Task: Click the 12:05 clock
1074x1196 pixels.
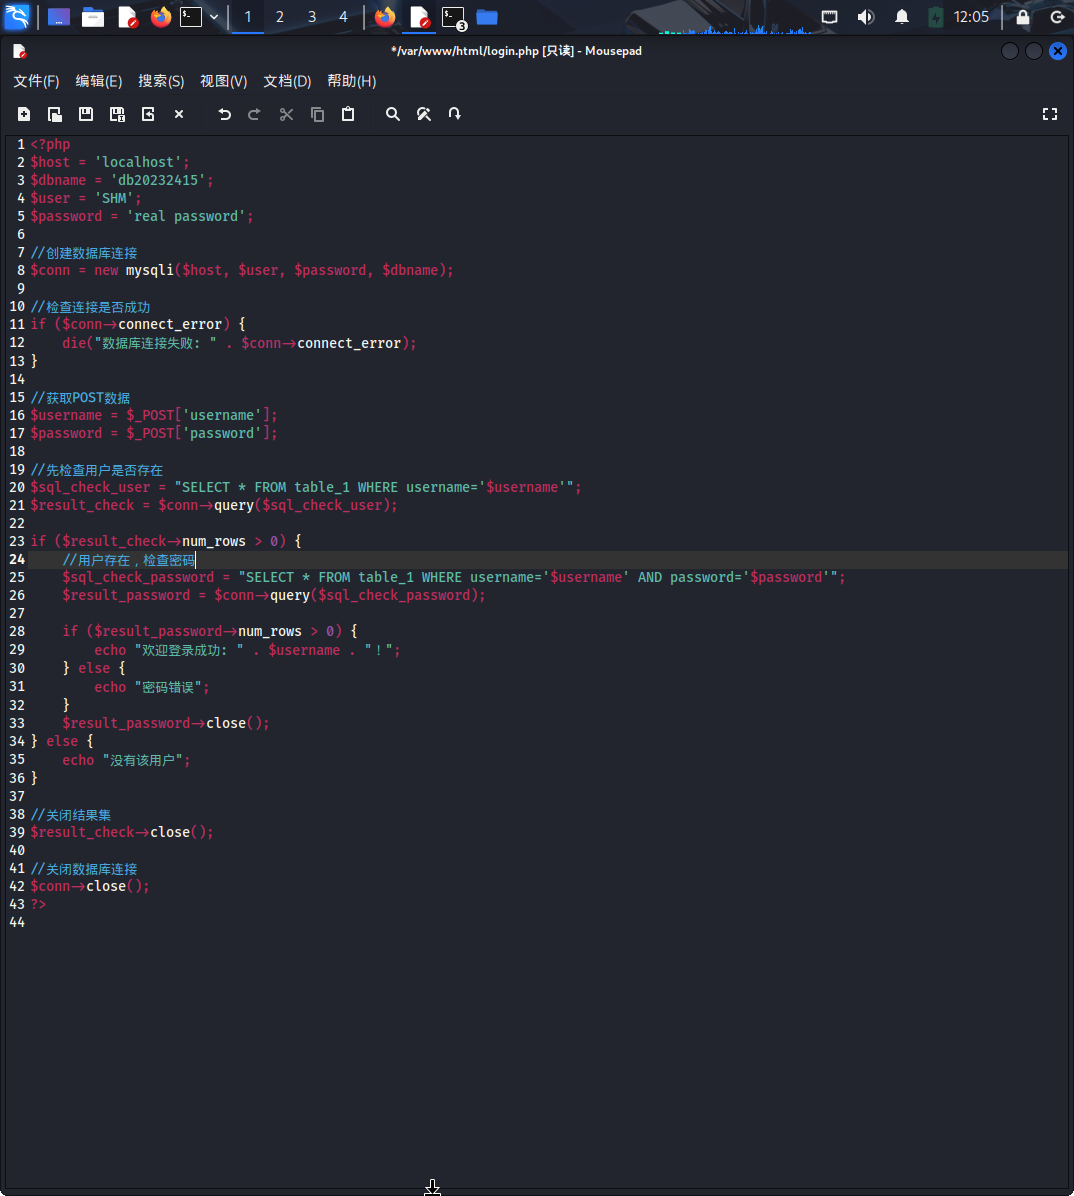Action: pos(971,17)
